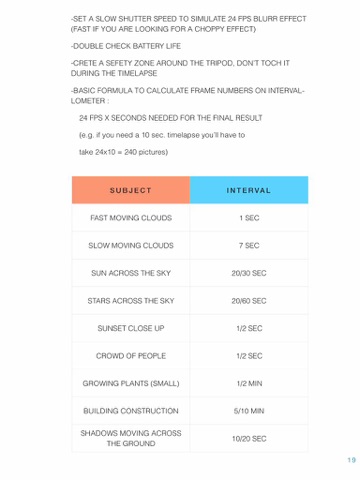
Task: Select SHADOWS MOVING ACROSS THE GROUND cell
Action: click(131, 438)
